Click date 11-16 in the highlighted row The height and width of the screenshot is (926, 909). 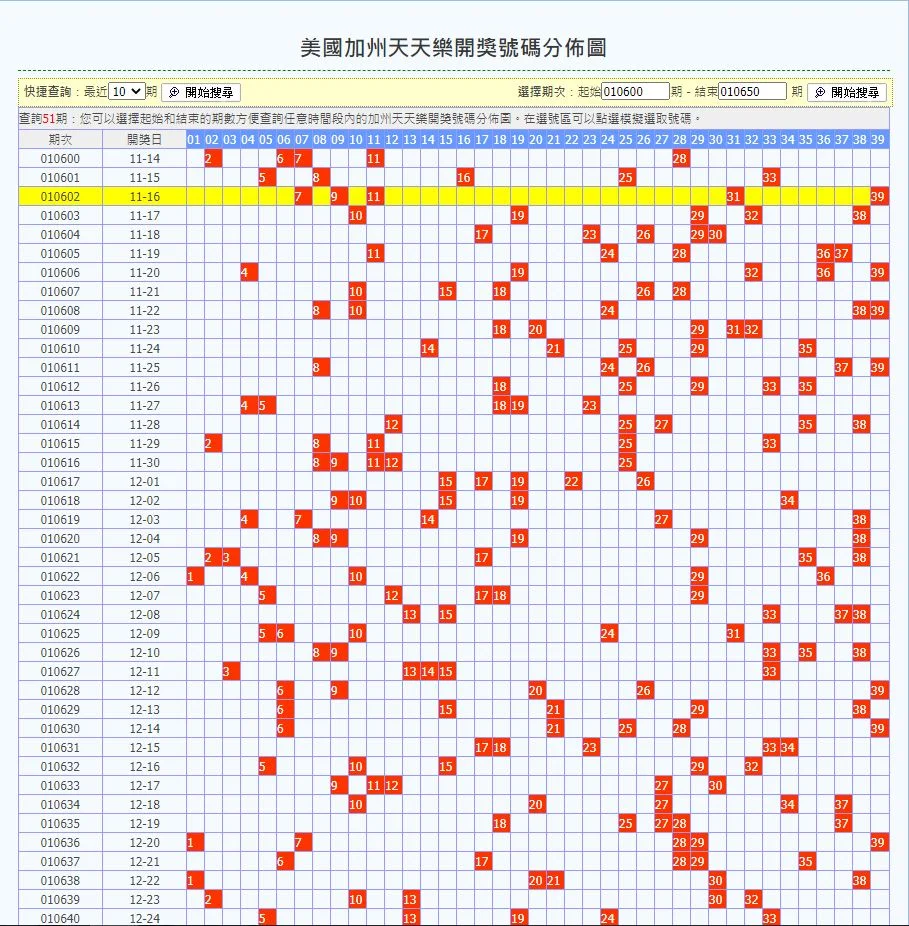145,197
